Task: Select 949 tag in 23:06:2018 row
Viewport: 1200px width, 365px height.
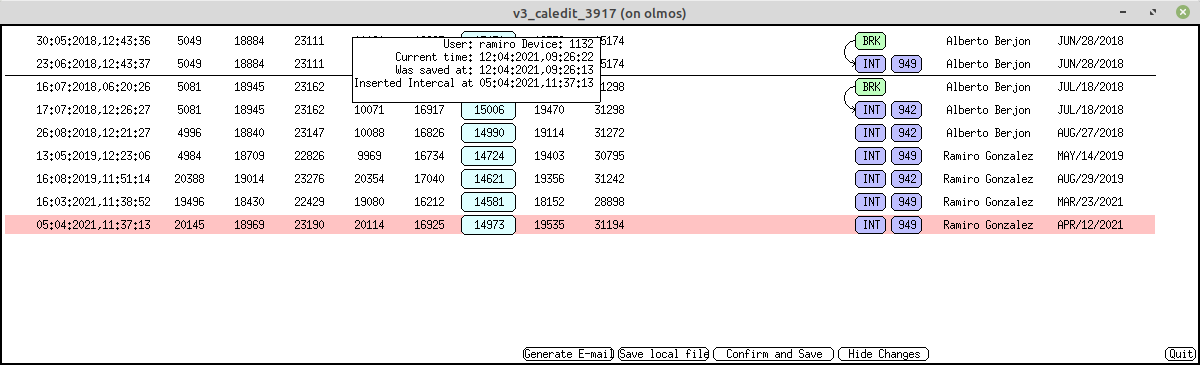Action: [906, 64]
